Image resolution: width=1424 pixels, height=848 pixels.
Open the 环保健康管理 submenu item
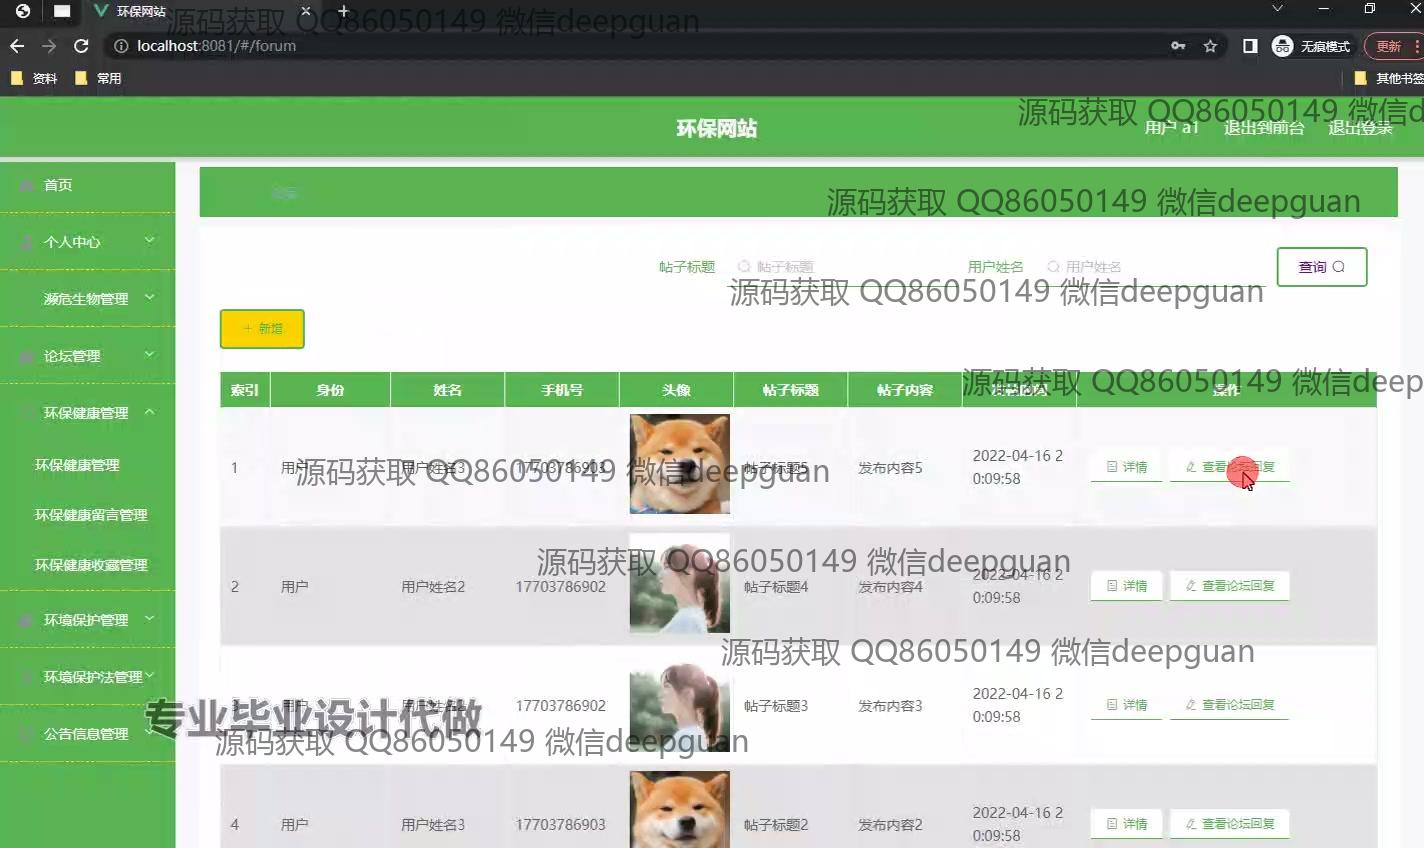(77, 465)
